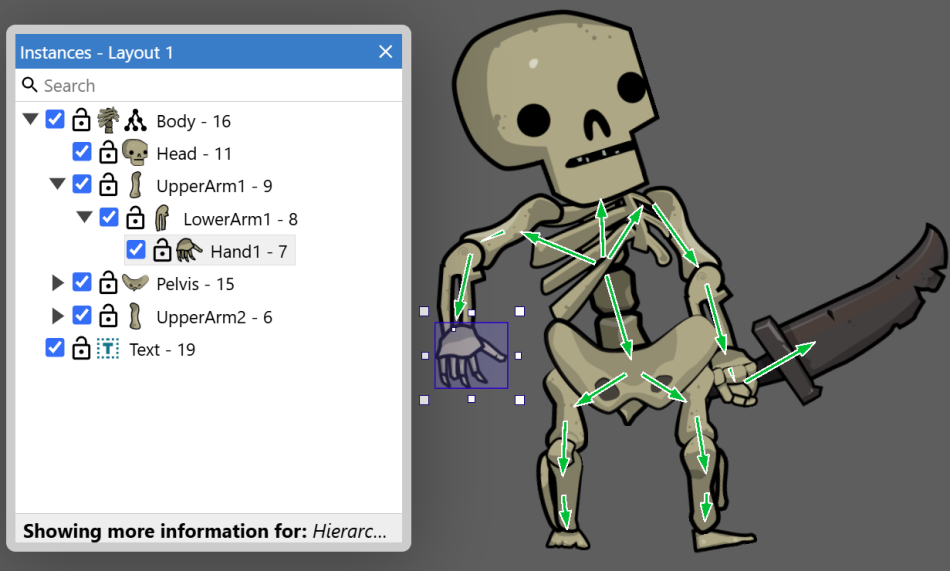Click into the Search field
The height and width of the screenshot is (571, 950).
pos(215,86)
